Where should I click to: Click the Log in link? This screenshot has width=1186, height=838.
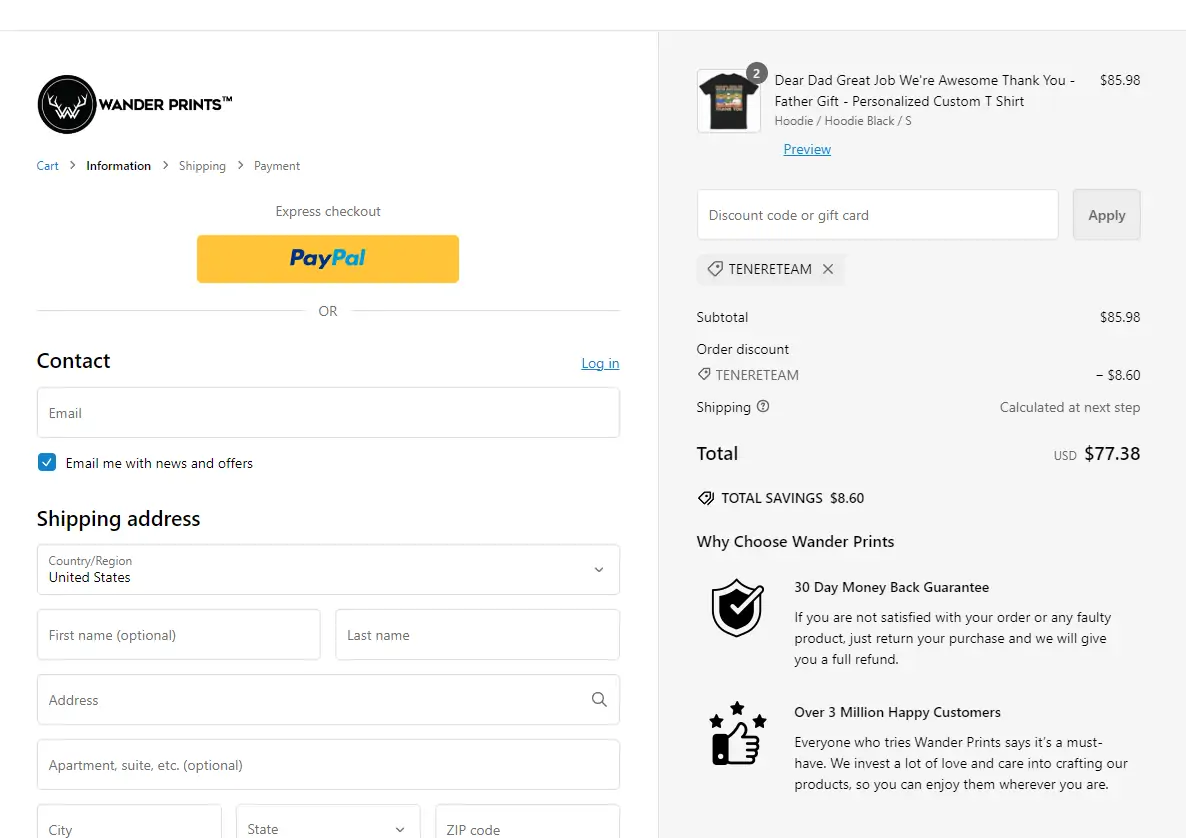[600, 363]
